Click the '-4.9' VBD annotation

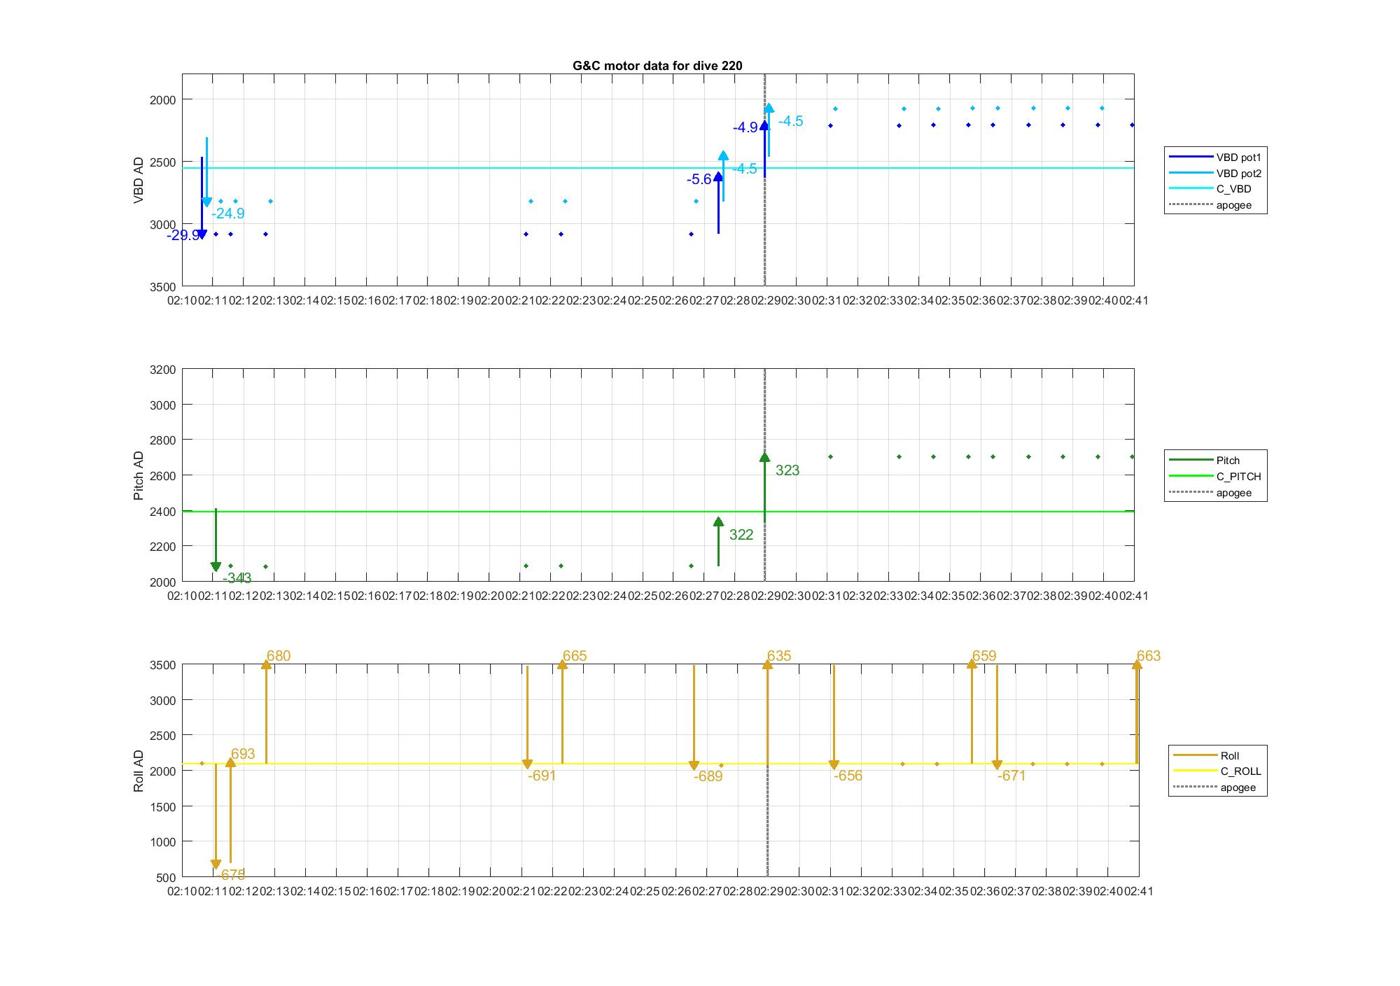click(x=745, y=128)
